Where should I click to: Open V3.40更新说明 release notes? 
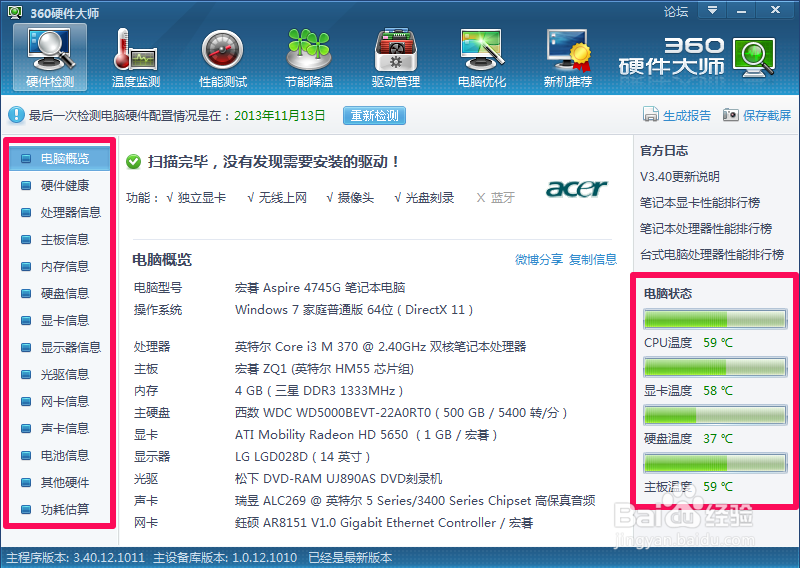pos(680,177)
